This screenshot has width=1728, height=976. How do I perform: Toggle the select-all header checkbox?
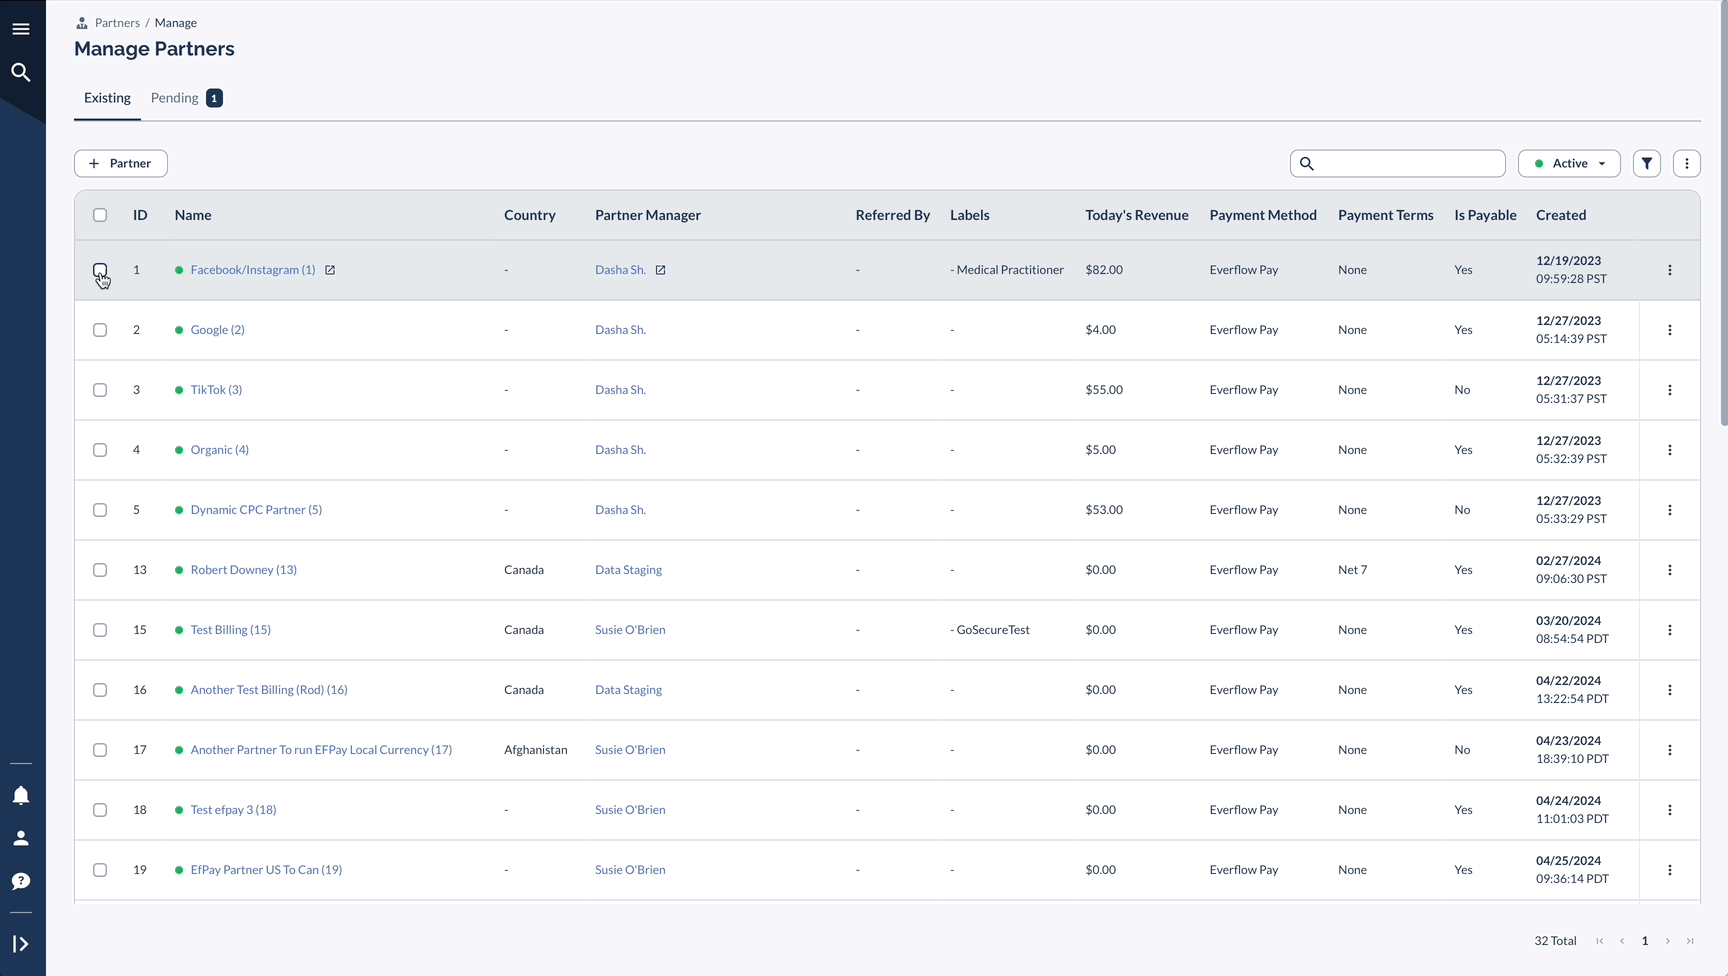[100, 215]
